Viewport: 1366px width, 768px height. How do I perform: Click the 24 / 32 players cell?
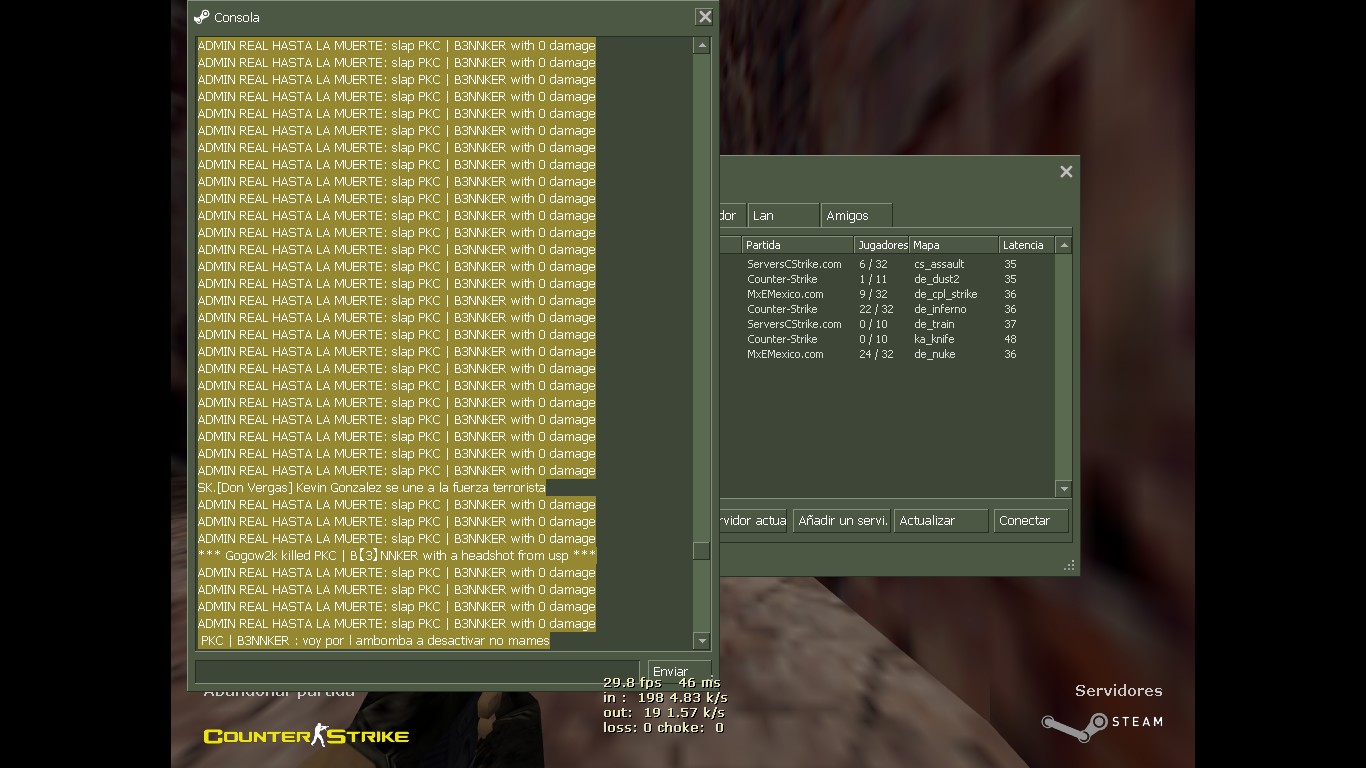(875, 355)
